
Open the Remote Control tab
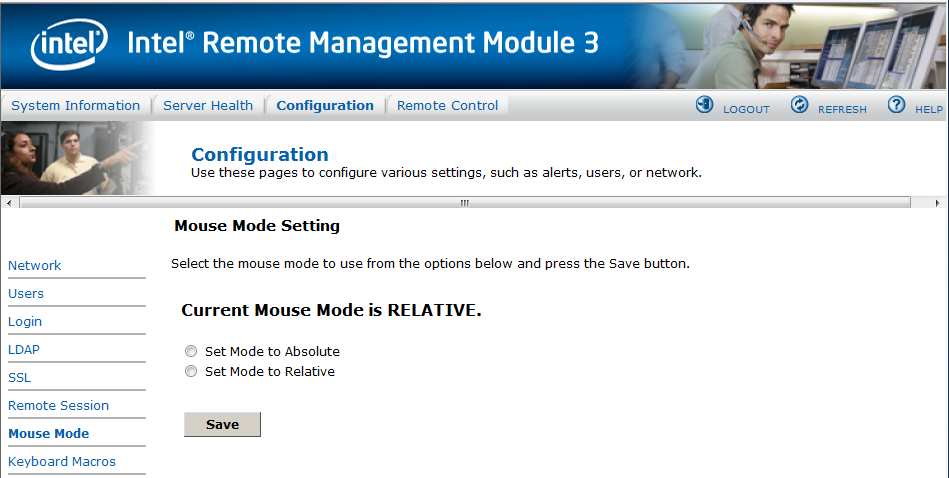click(447, 105)
